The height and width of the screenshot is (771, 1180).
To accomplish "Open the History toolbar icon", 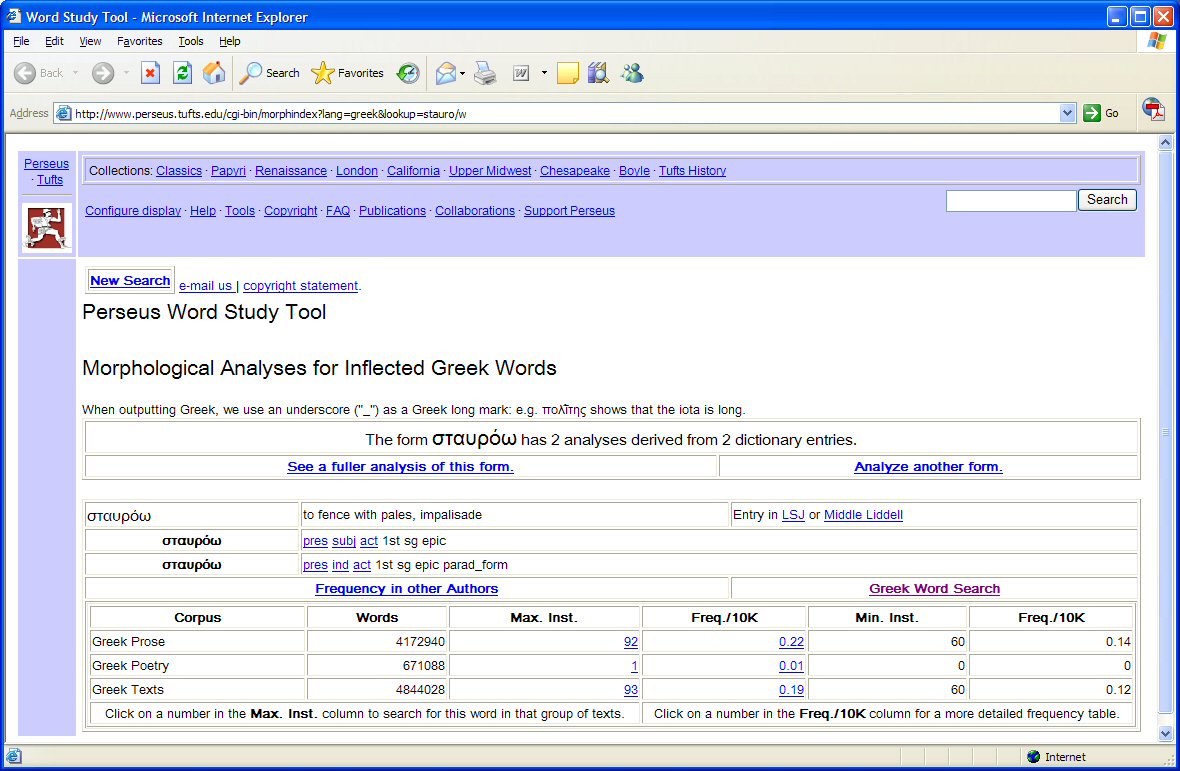I will [x=407, y=73].
